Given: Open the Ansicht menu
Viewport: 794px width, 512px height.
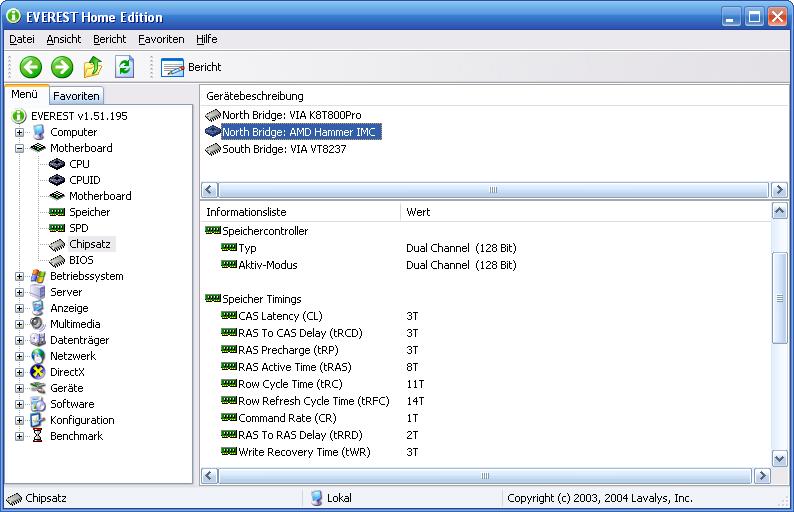Looking at the screenshot, I should click(64, 40).
